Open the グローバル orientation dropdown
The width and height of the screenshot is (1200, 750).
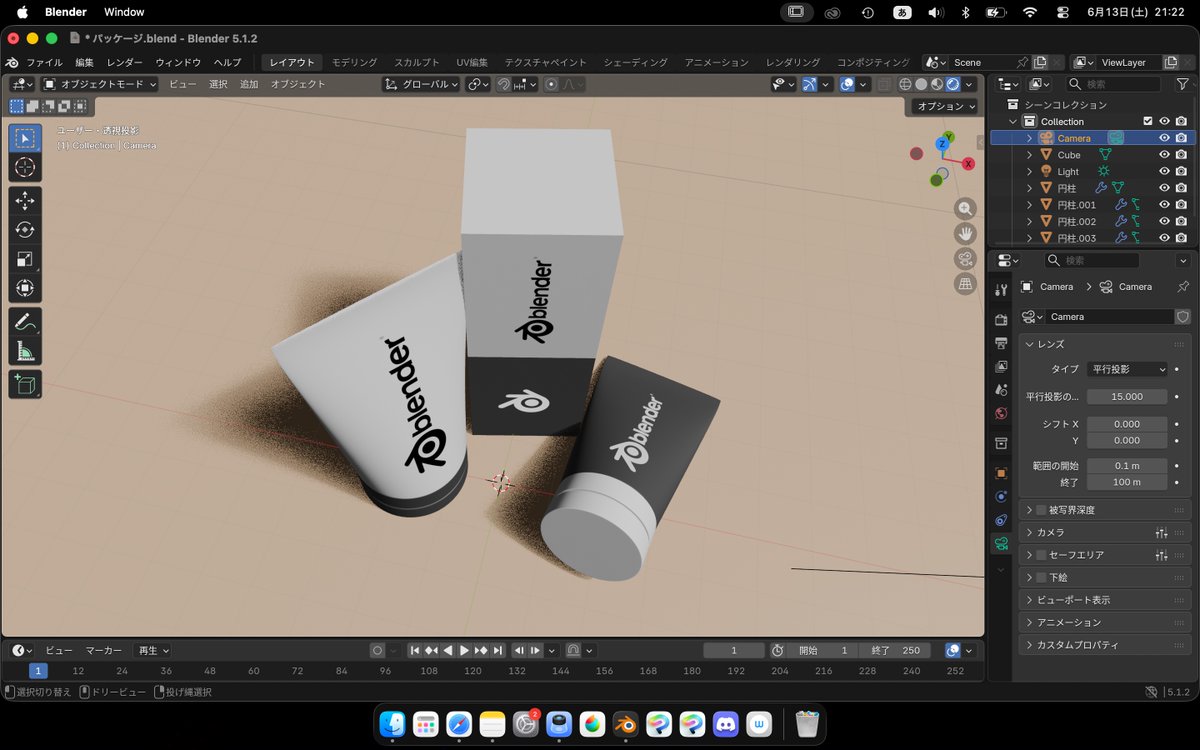click(421, 85)
